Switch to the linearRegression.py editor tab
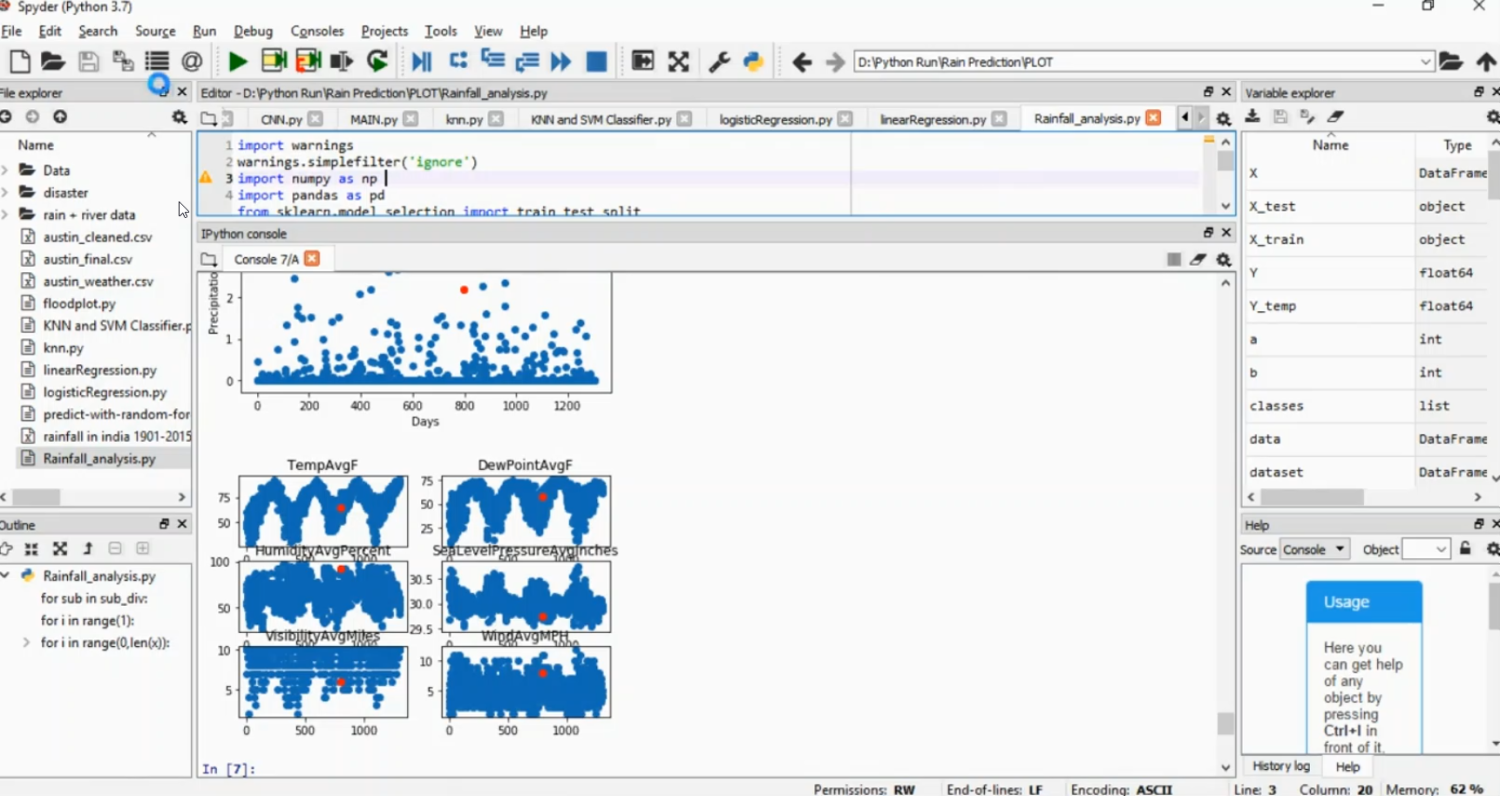This screenshot has height=796, width=1500. (932, 119)
